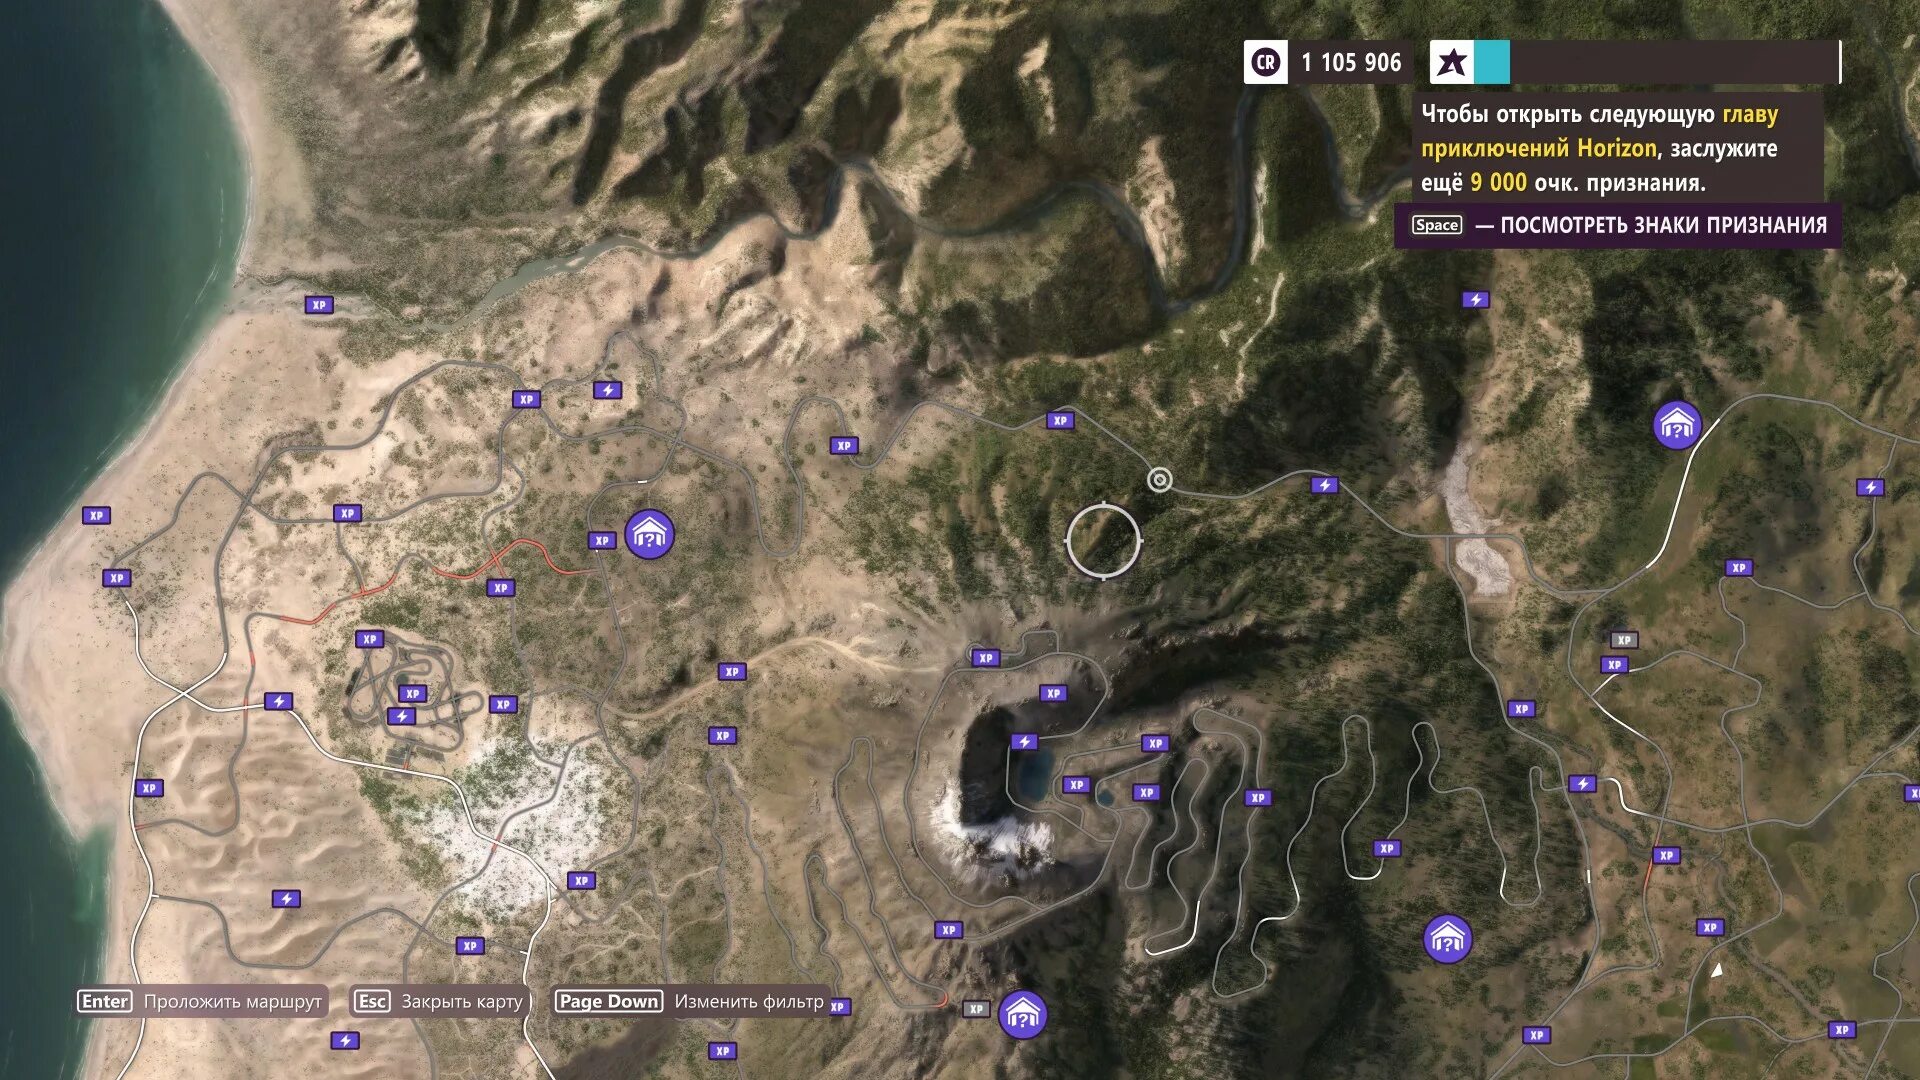Select fast travel board at the far right edge
The width and height of the screenshot is (1920, 1080).
pos(1870,487)
